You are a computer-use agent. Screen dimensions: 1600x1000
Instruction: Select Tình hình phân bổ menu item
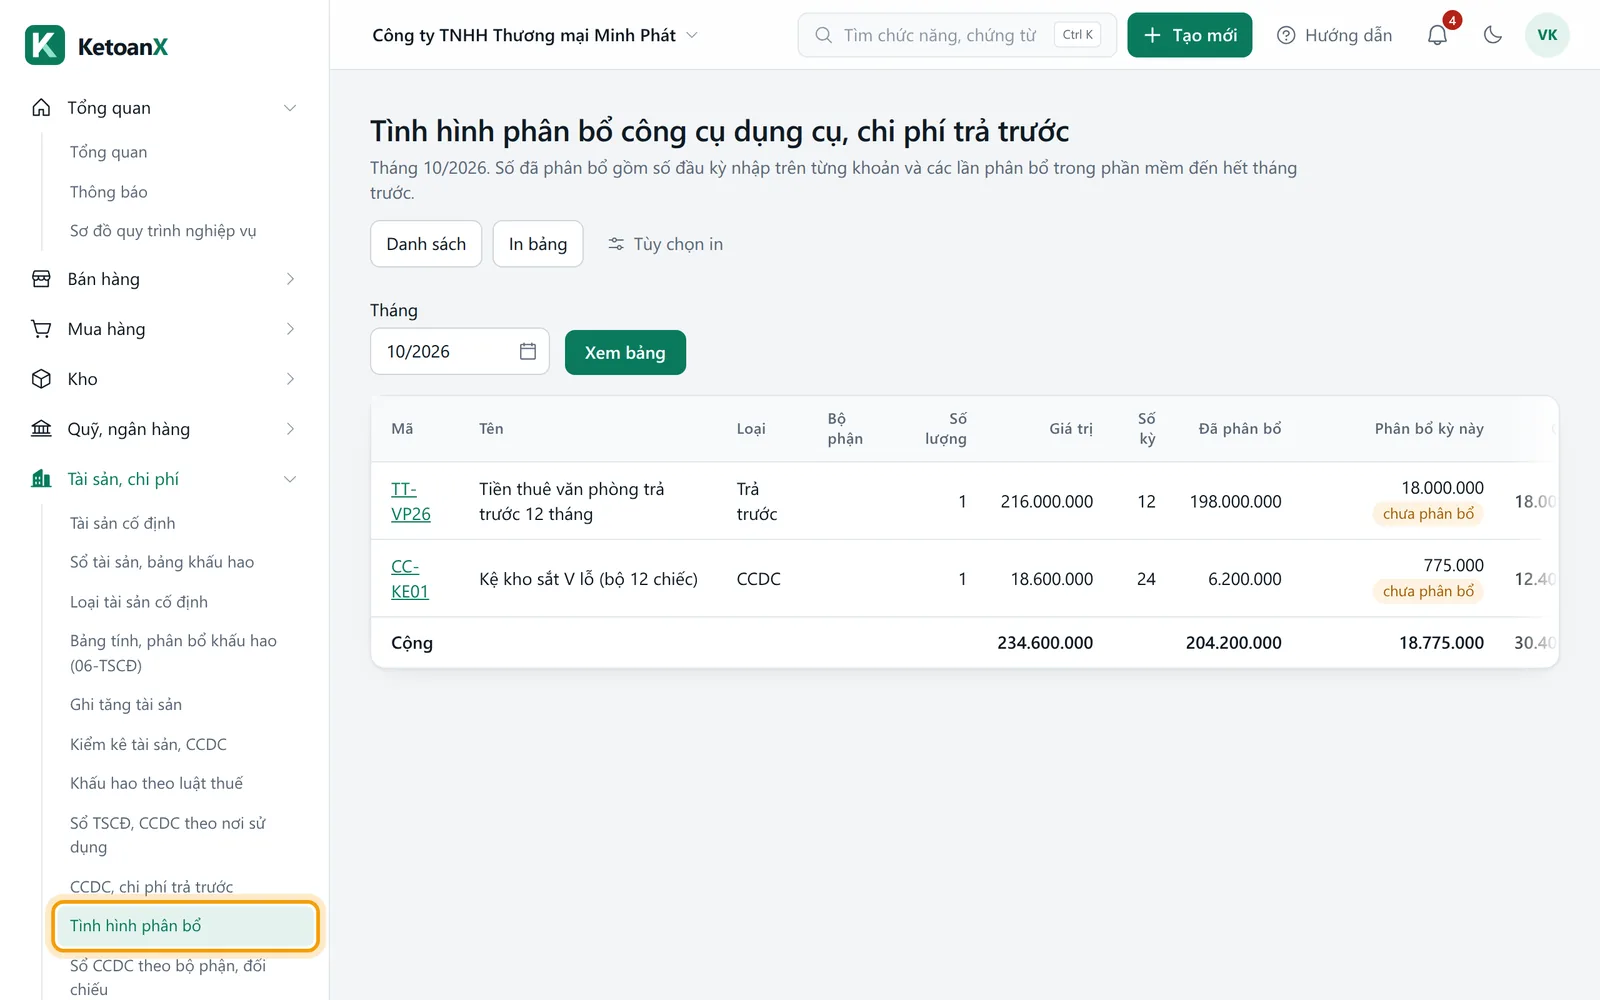coord(185,926)
